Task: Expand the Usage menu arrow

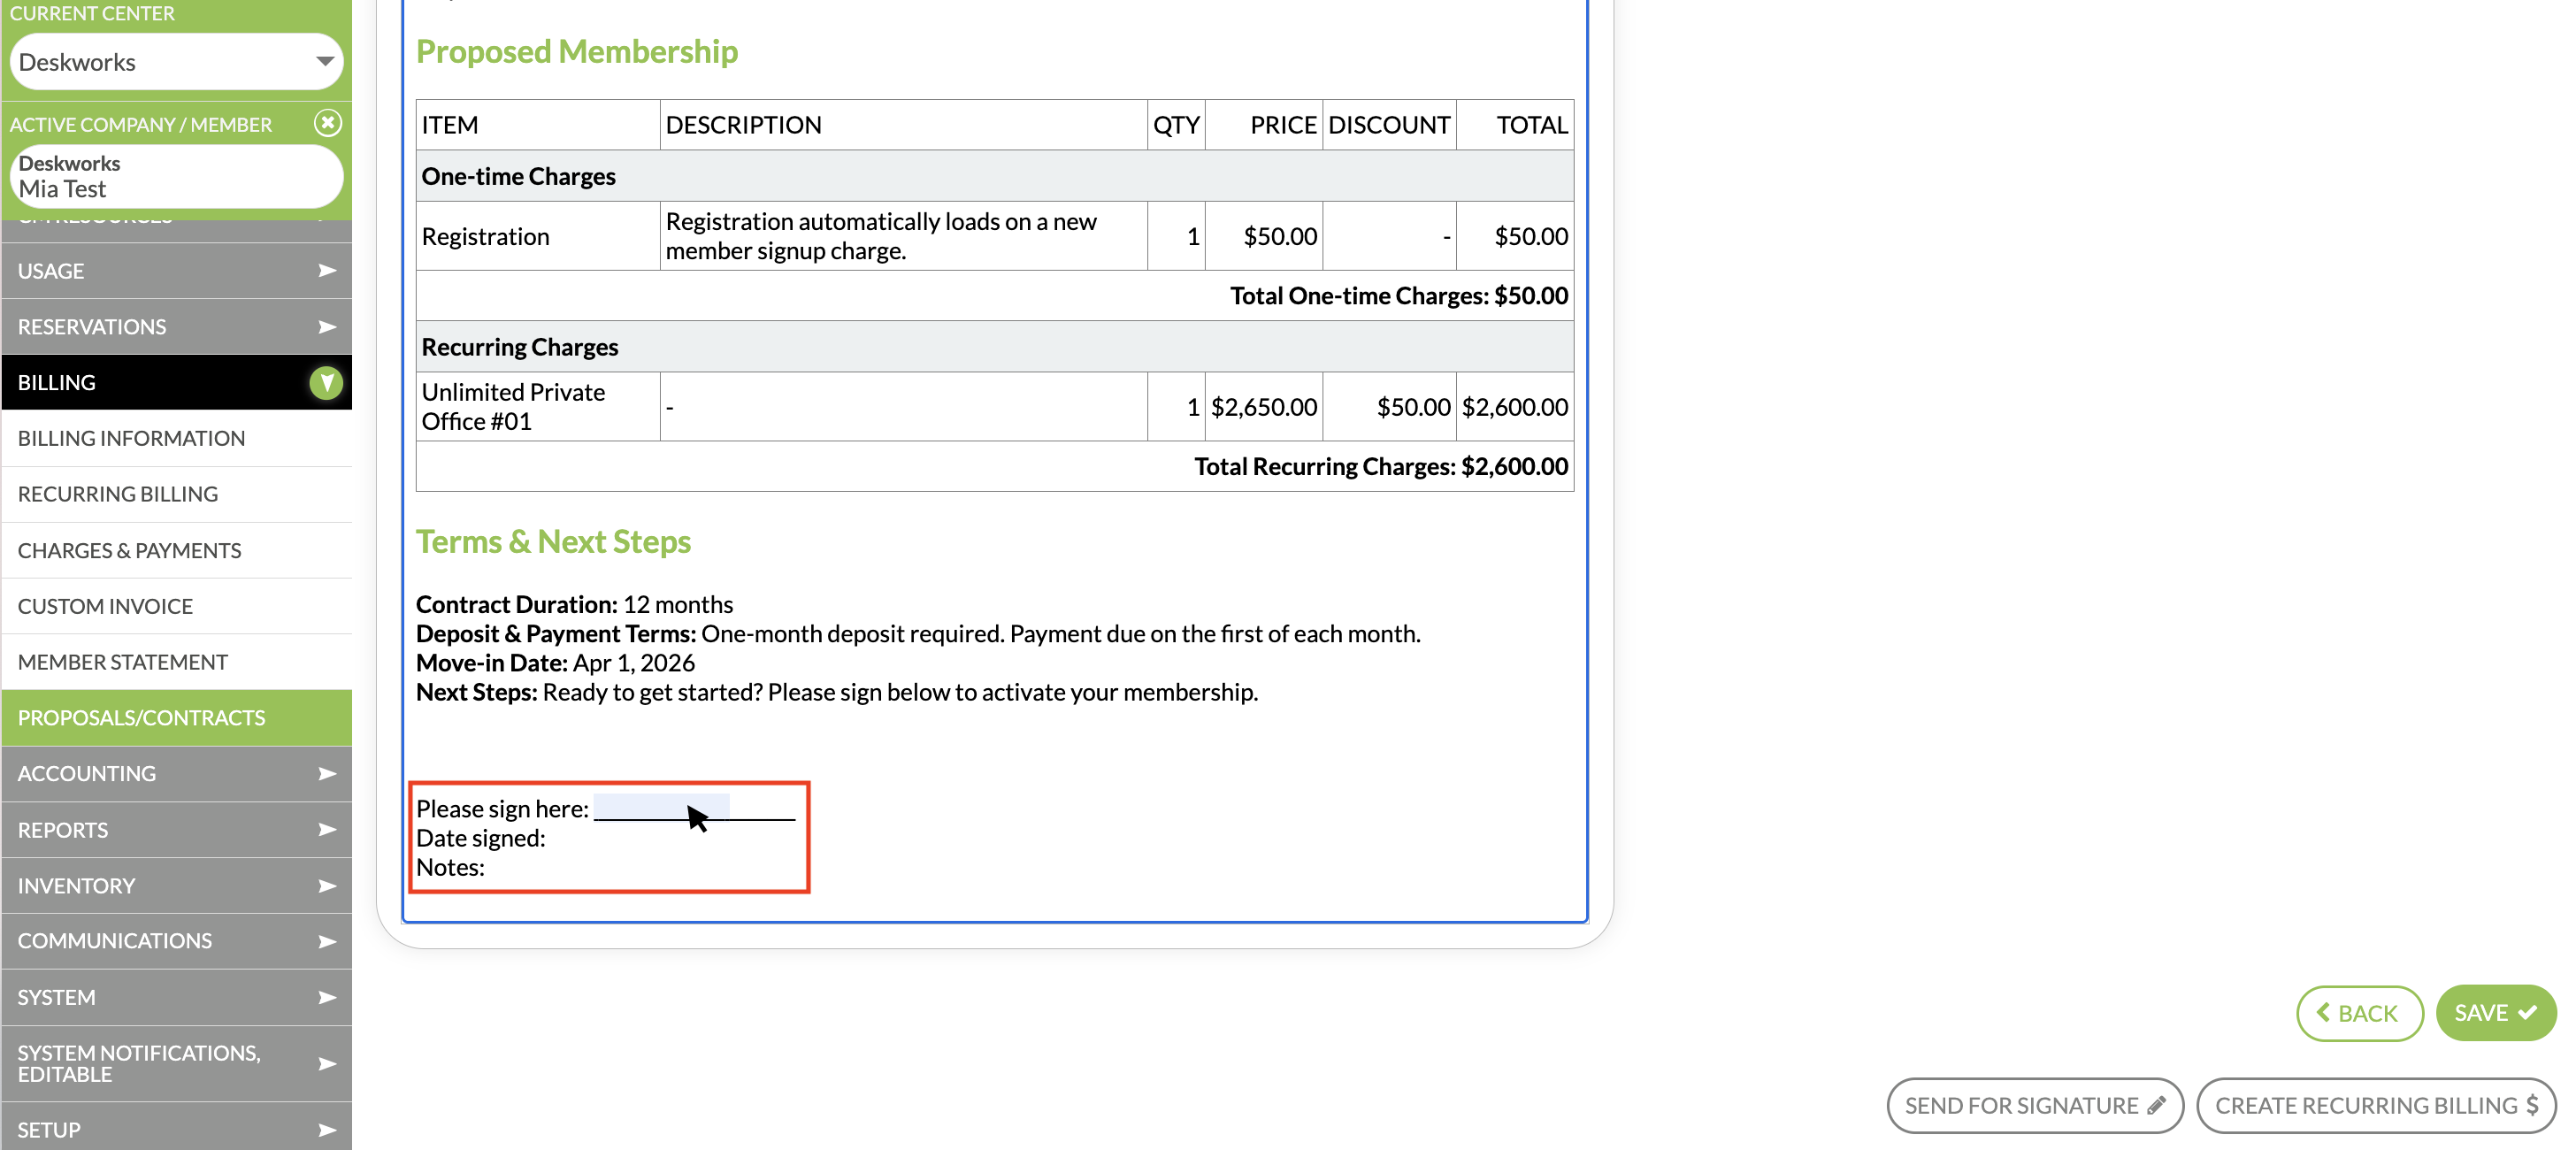Action: pyautogui.click(x=326, y=271)
